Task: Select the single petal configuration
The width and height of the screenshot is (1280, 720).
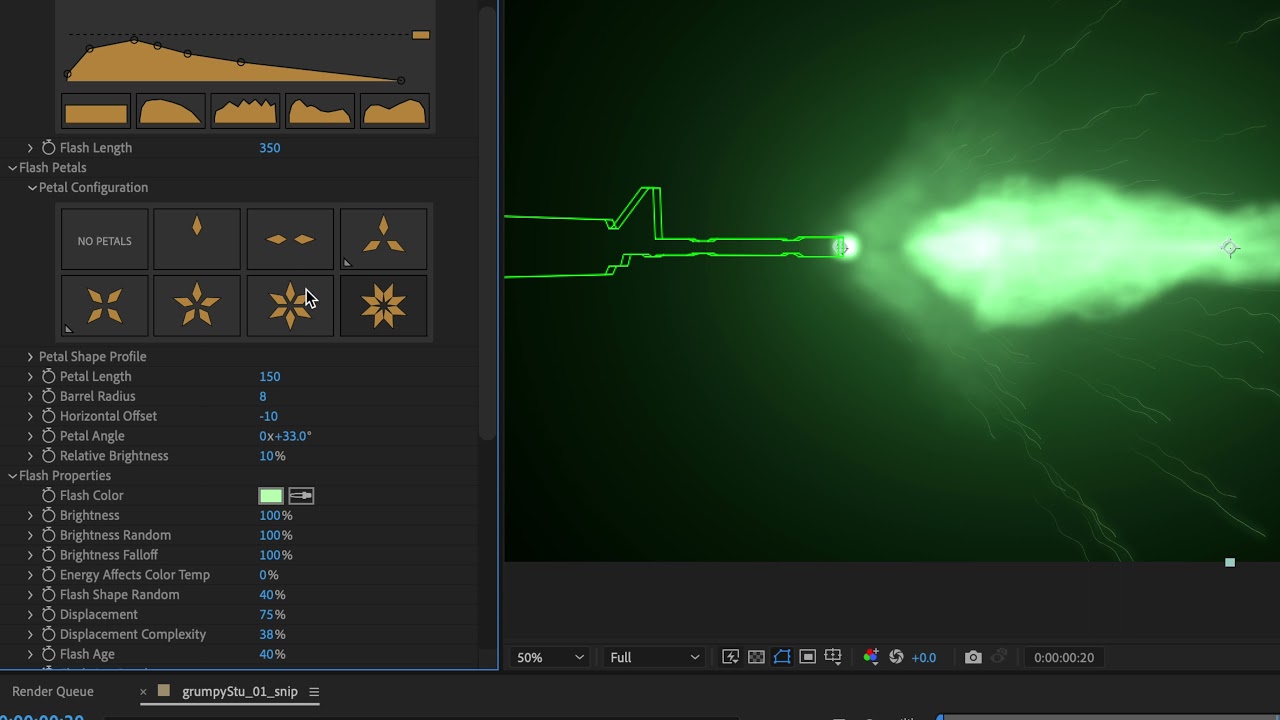Action: tap(197, 240)
